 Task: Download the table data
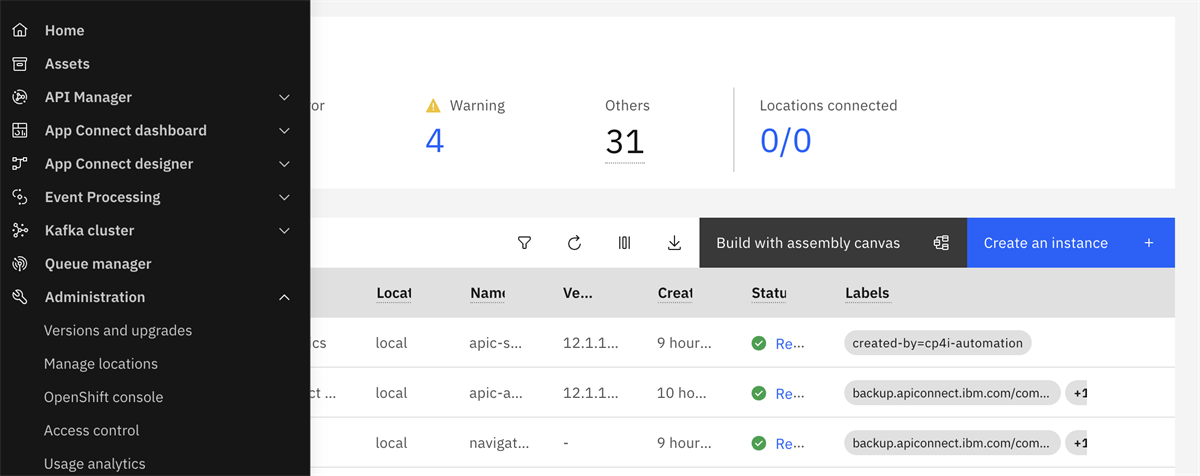tap(674, 243)
